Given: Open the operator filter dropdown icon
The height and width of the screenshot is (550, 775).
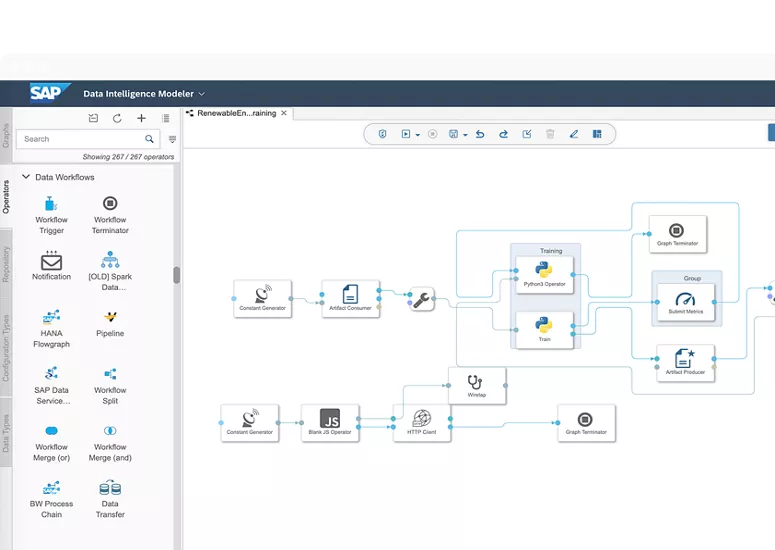Looking at the screenshot, I should 172,139.
